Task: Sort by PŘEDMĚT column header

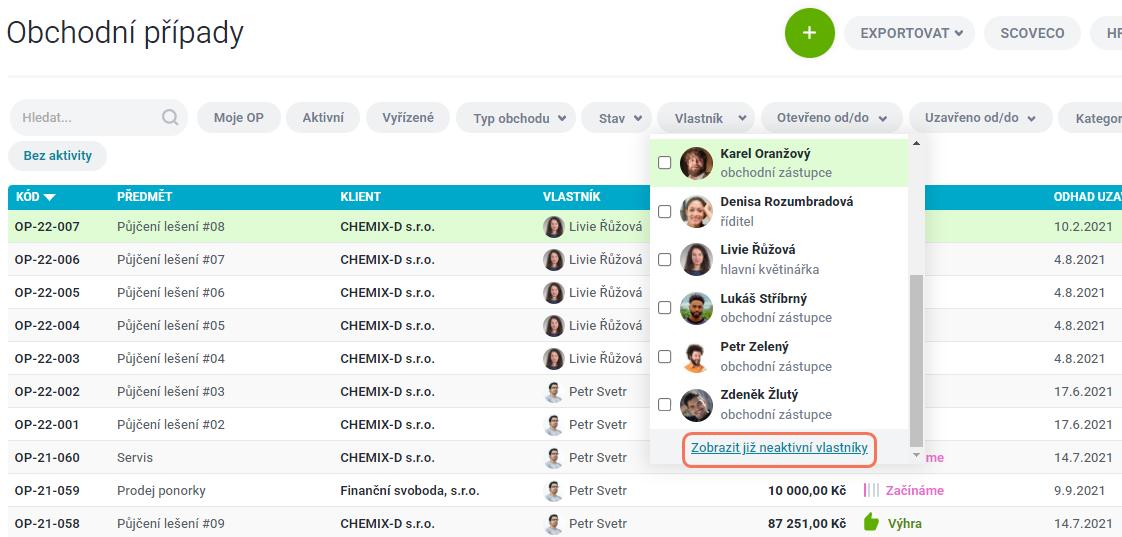Action: point(145,197)
